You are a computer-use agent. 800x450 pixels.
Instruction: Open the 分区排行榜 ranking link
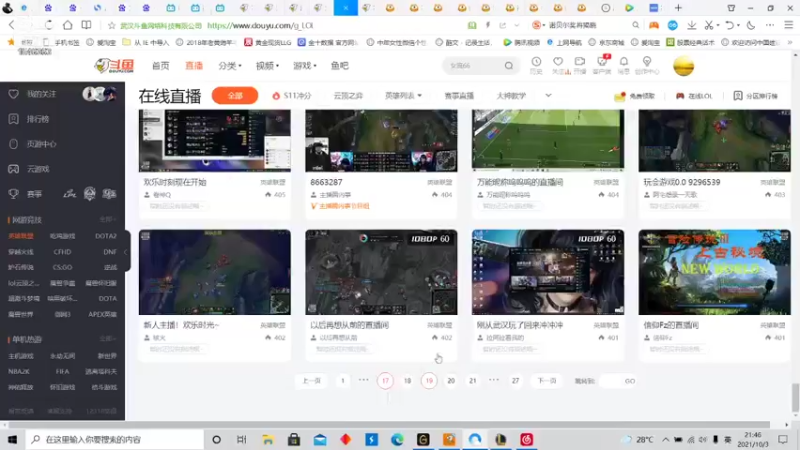click(x=756, y=96)
